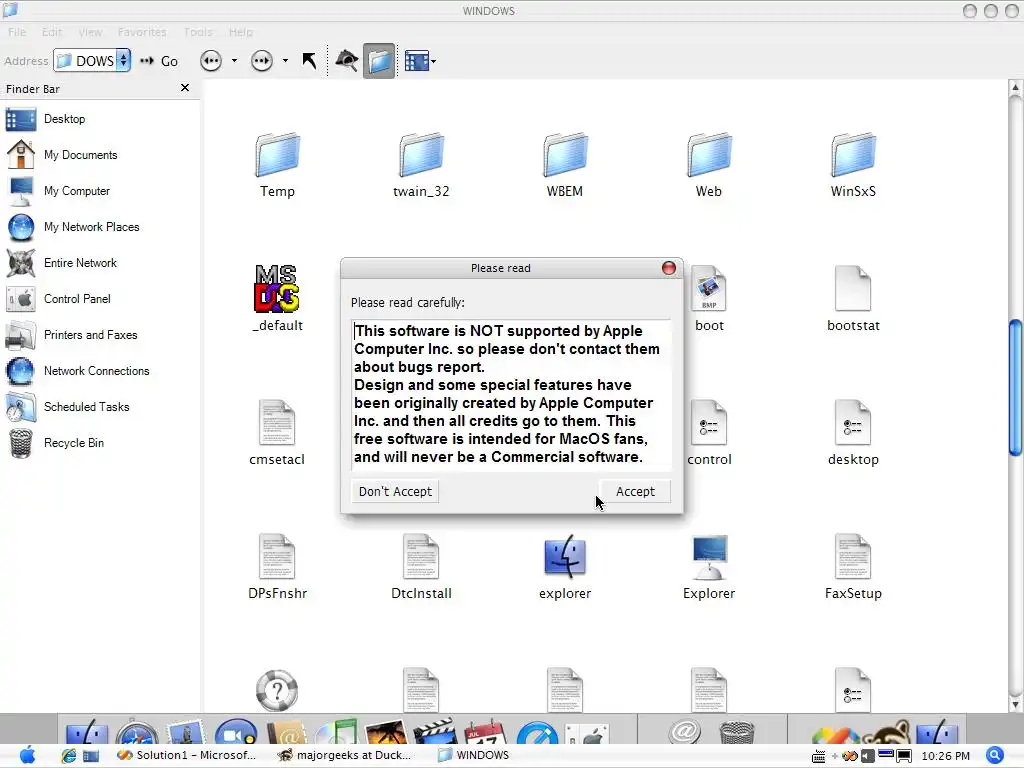Select the _default MS-DOS shortcut icon
The width and height of the screenshot is (1024, 768).
277,288
